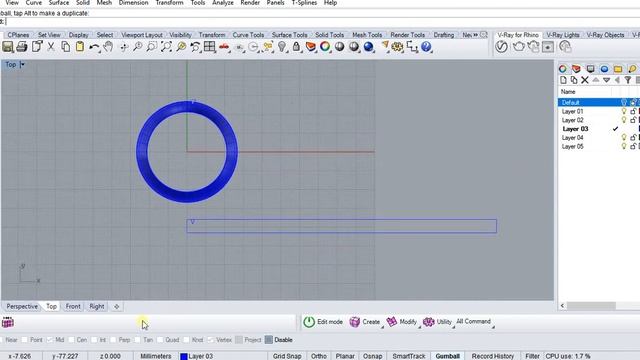Click the layer filter funnel icon

pos(628,80)
